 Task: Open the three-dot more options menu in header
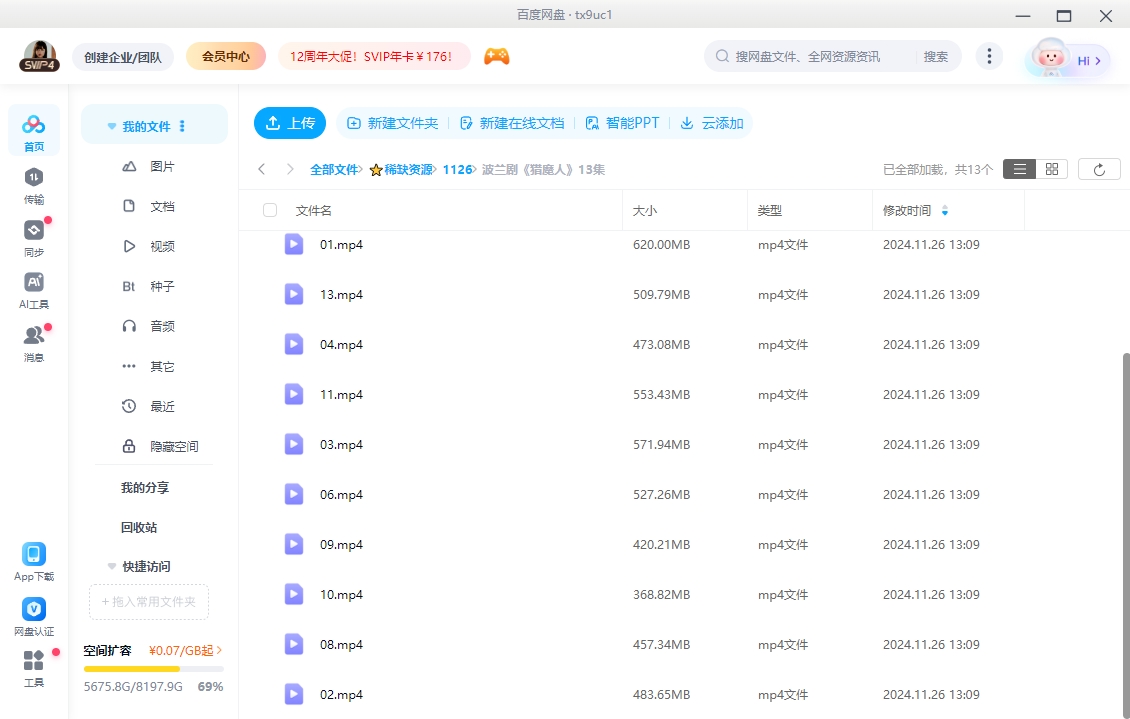click(989, 56)
